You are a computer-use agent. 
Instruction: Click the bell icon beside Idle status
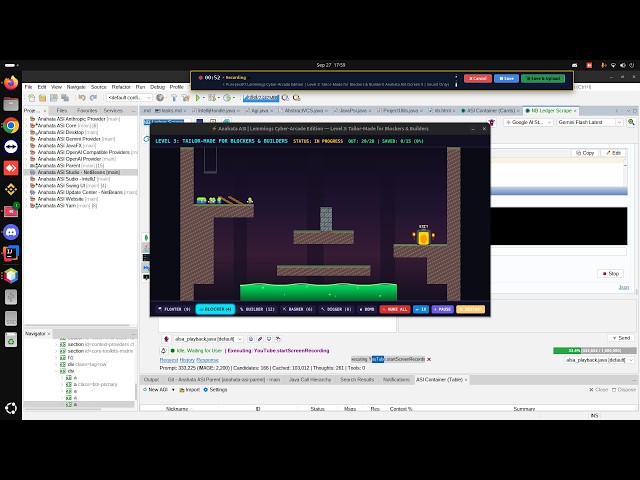pos(163,351)
